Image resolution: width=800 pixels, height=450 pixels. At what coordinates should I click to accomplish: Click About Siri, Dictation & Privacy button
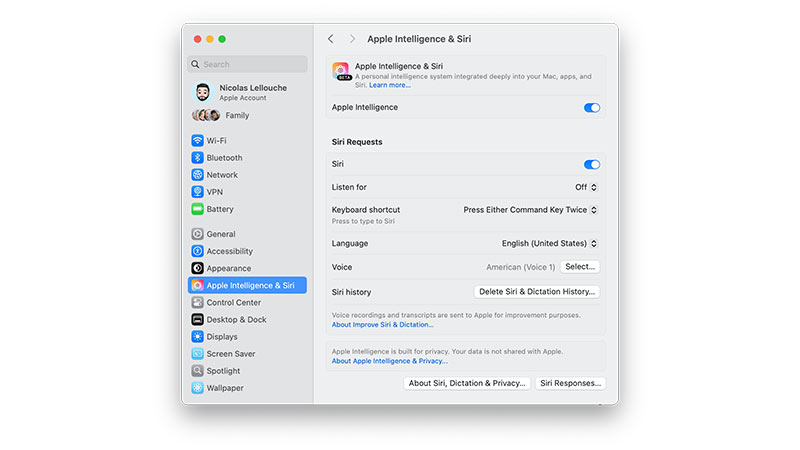click(x=467, y=383)
